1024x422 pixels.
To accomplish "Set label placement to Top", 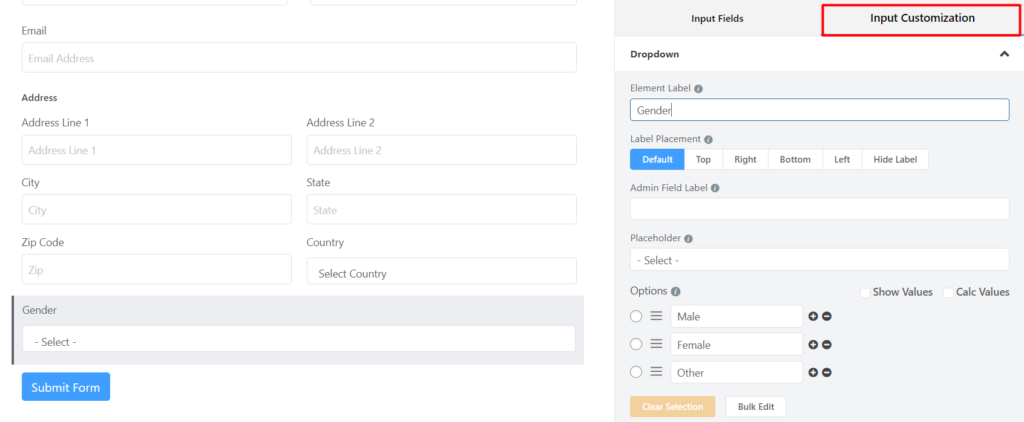I will tap(703, 159).
